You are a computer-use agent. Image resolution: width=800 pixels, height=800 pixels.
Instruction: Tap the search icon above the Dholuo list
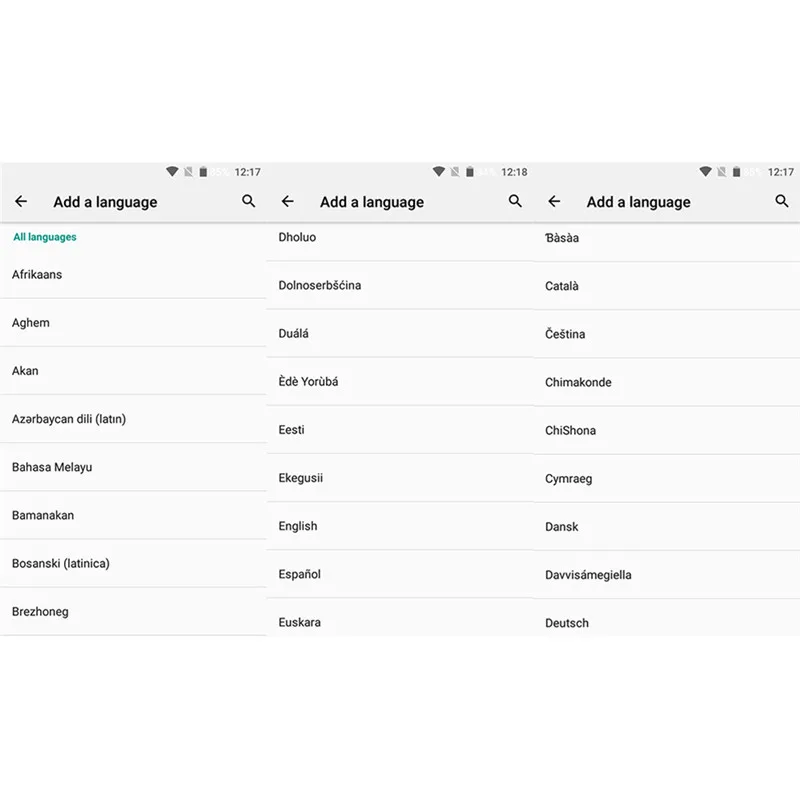[515, 201]
